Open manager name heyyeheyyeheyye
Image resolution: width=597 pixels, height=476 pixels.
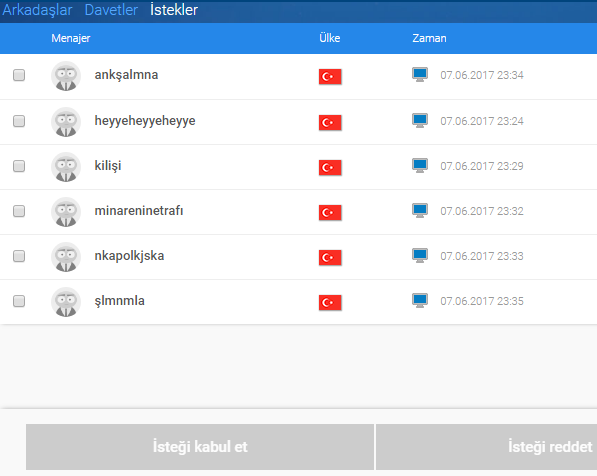click(145, 121)
